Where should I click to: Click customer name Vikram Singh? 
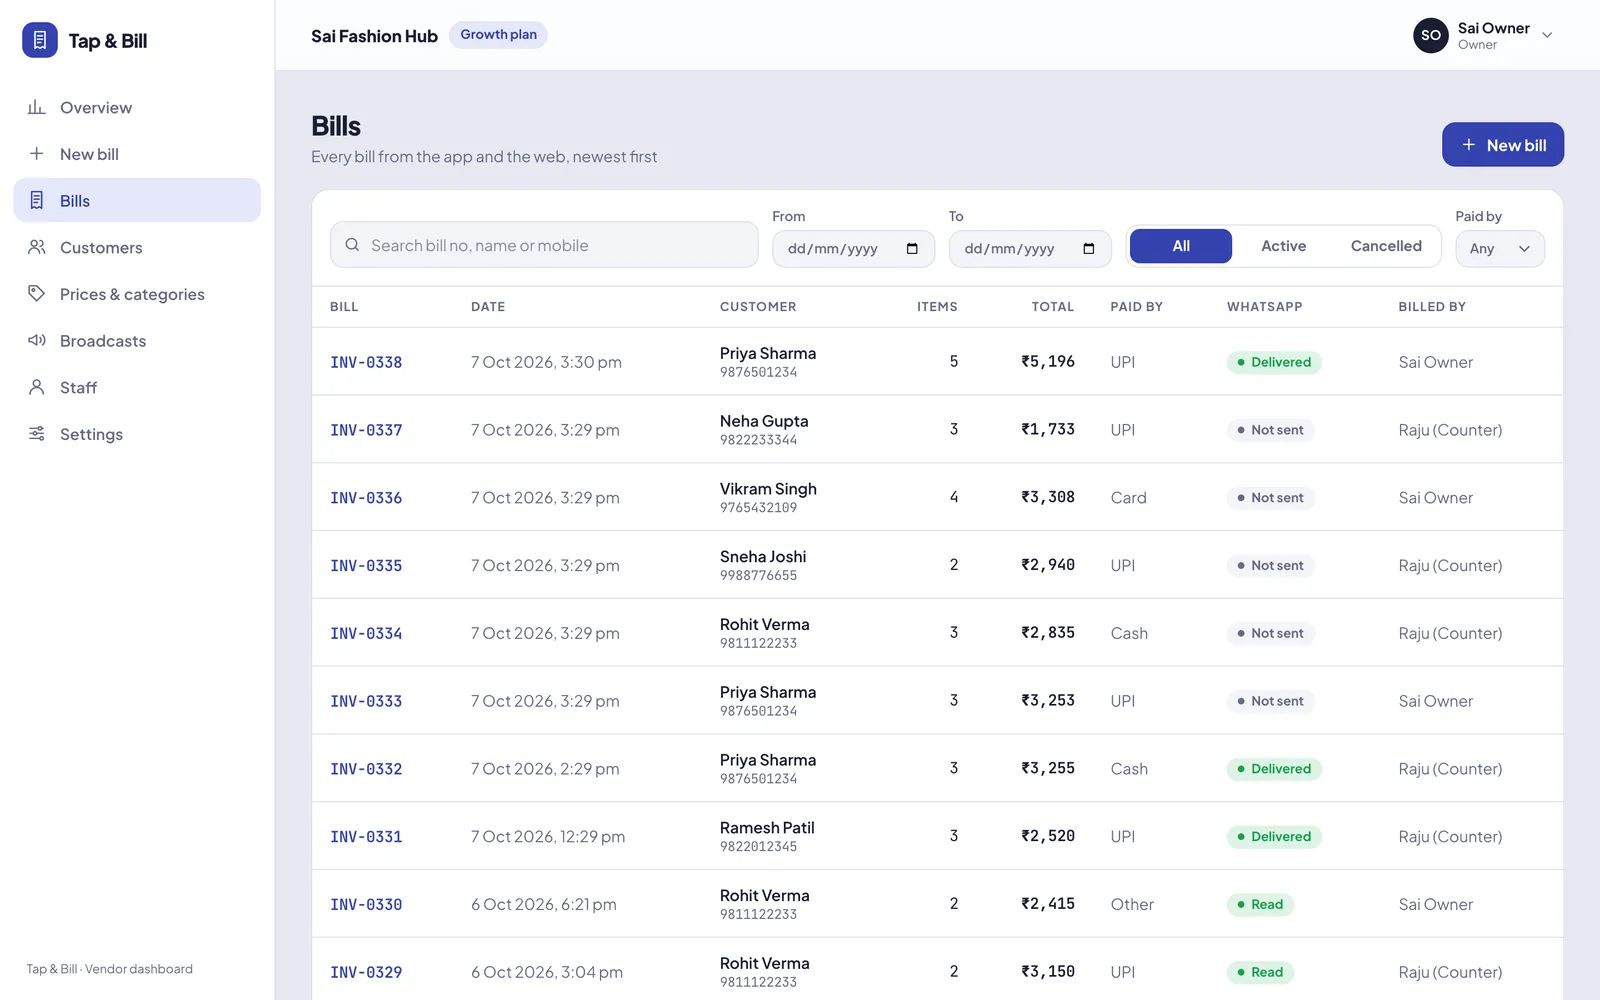[768, 489]
